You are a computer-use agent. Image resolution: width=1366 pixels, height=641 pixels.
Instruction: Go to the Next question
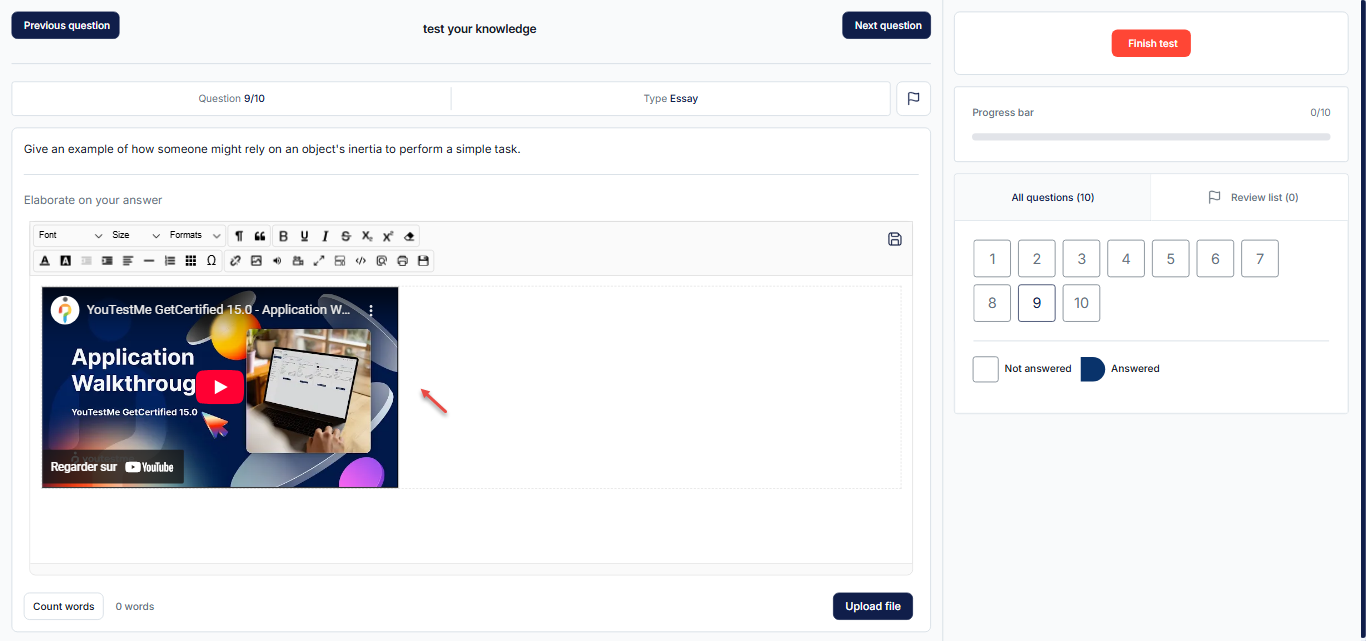click(887, 26)
